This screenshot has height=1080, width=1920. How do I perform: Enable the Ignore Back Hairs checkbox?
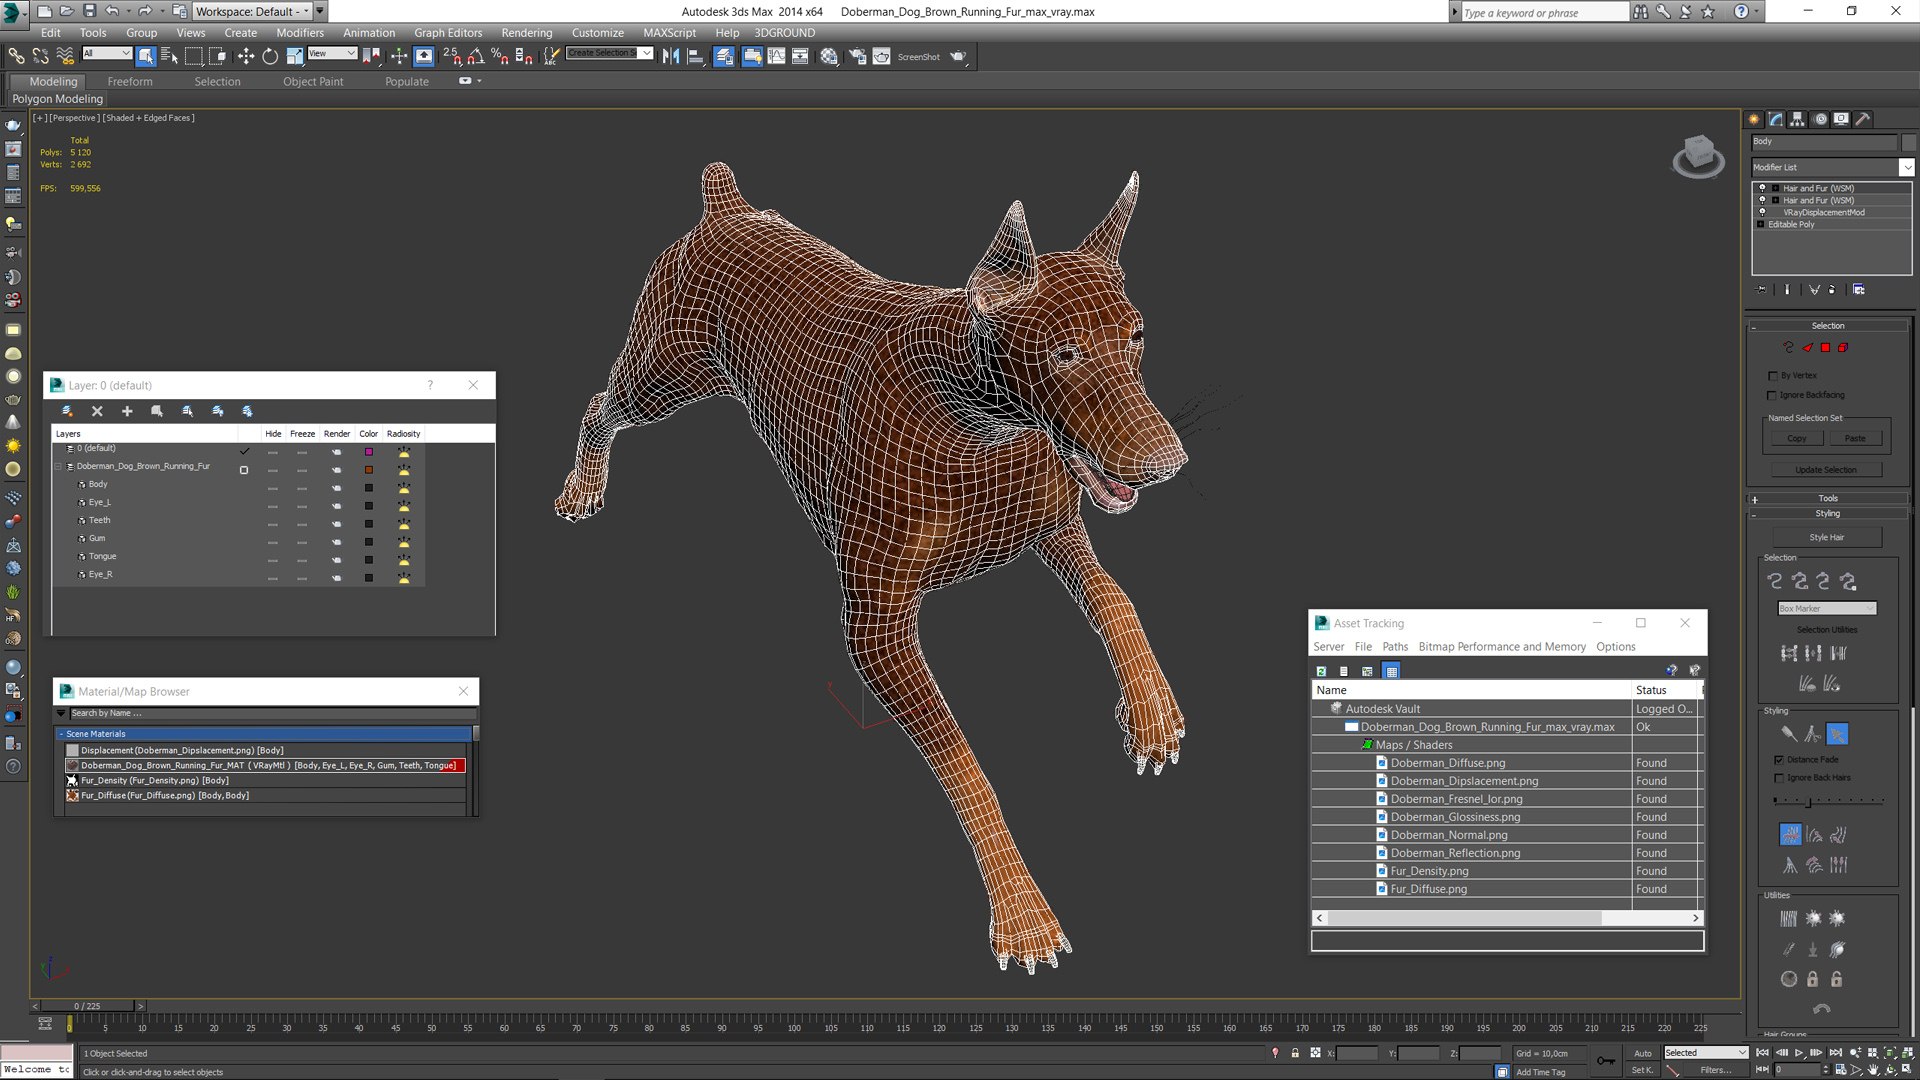click(x=1779, y=778)
